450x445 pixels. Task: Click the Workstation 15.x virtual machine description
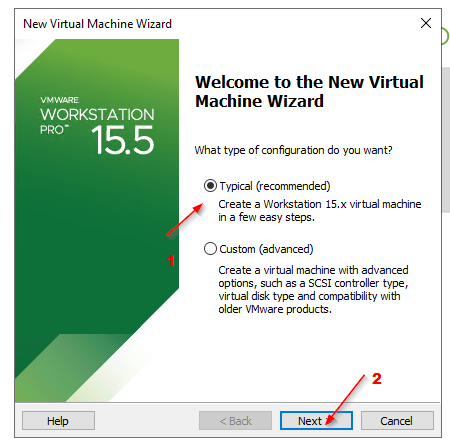[320, 210]
